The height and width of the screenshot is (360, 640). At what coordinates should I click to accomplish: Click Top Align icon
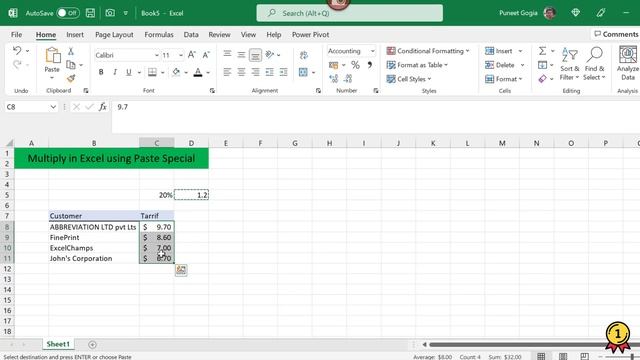click(227, 54)
